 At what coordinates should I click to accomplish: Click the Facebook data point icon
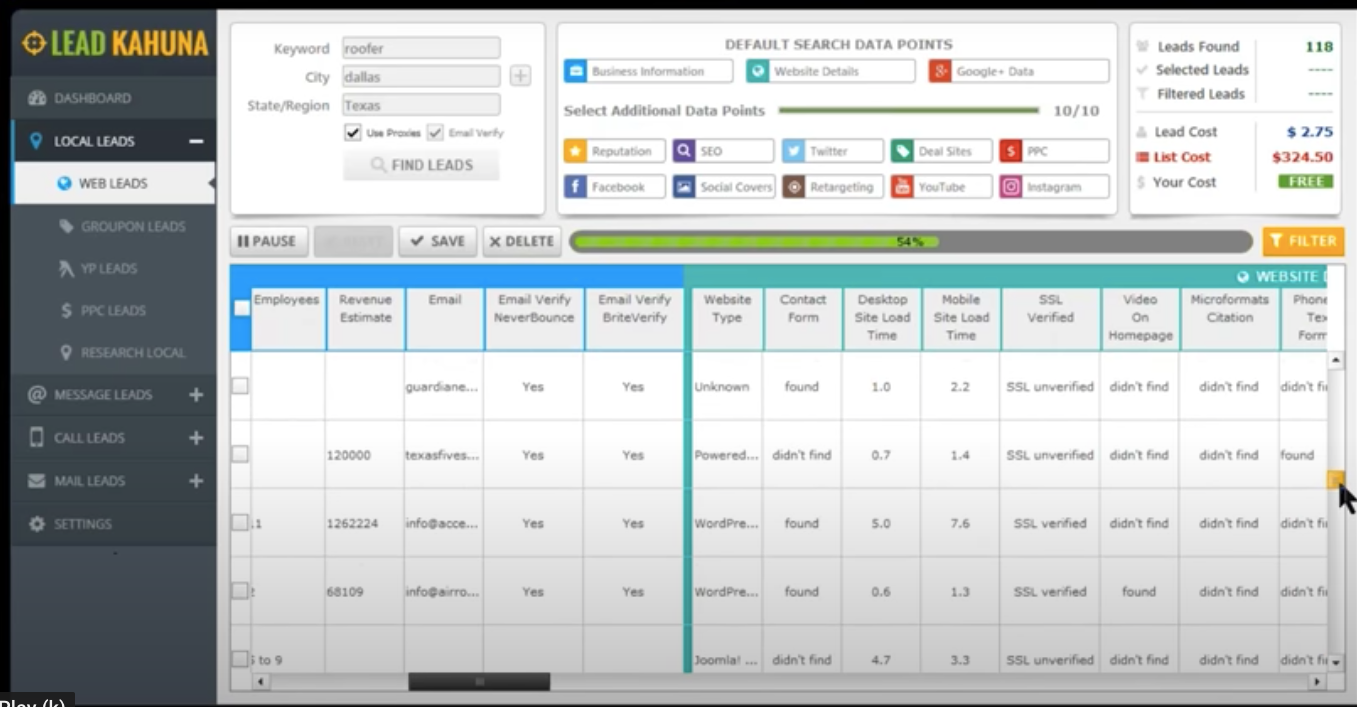pos(575,187)
